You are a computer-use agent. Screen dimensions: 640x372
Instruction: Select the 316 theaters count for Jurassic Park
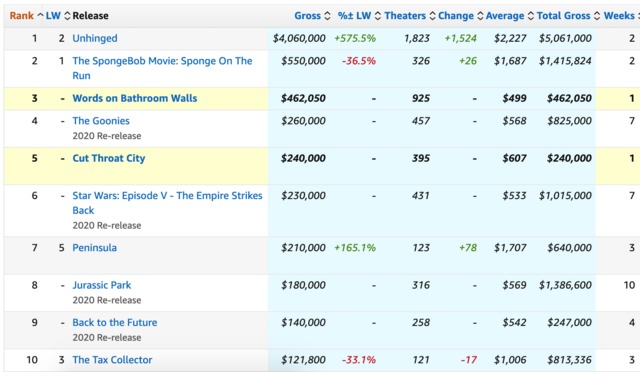pos(421,285)
